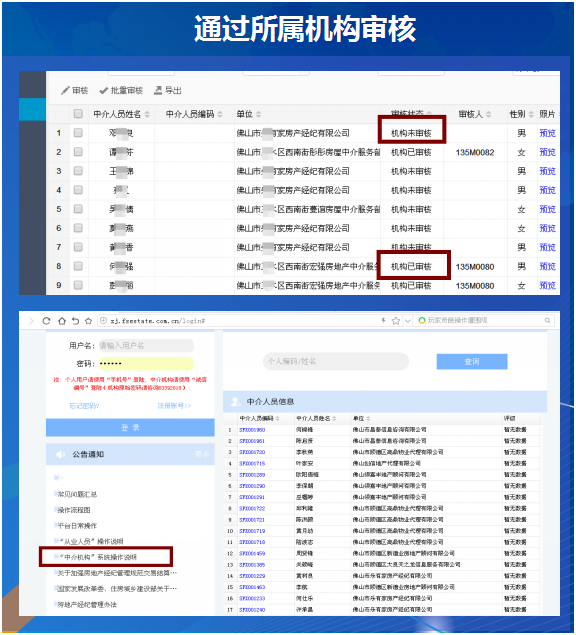
Task: Tick the checkbox for row 1
Action: pos(78,132)
